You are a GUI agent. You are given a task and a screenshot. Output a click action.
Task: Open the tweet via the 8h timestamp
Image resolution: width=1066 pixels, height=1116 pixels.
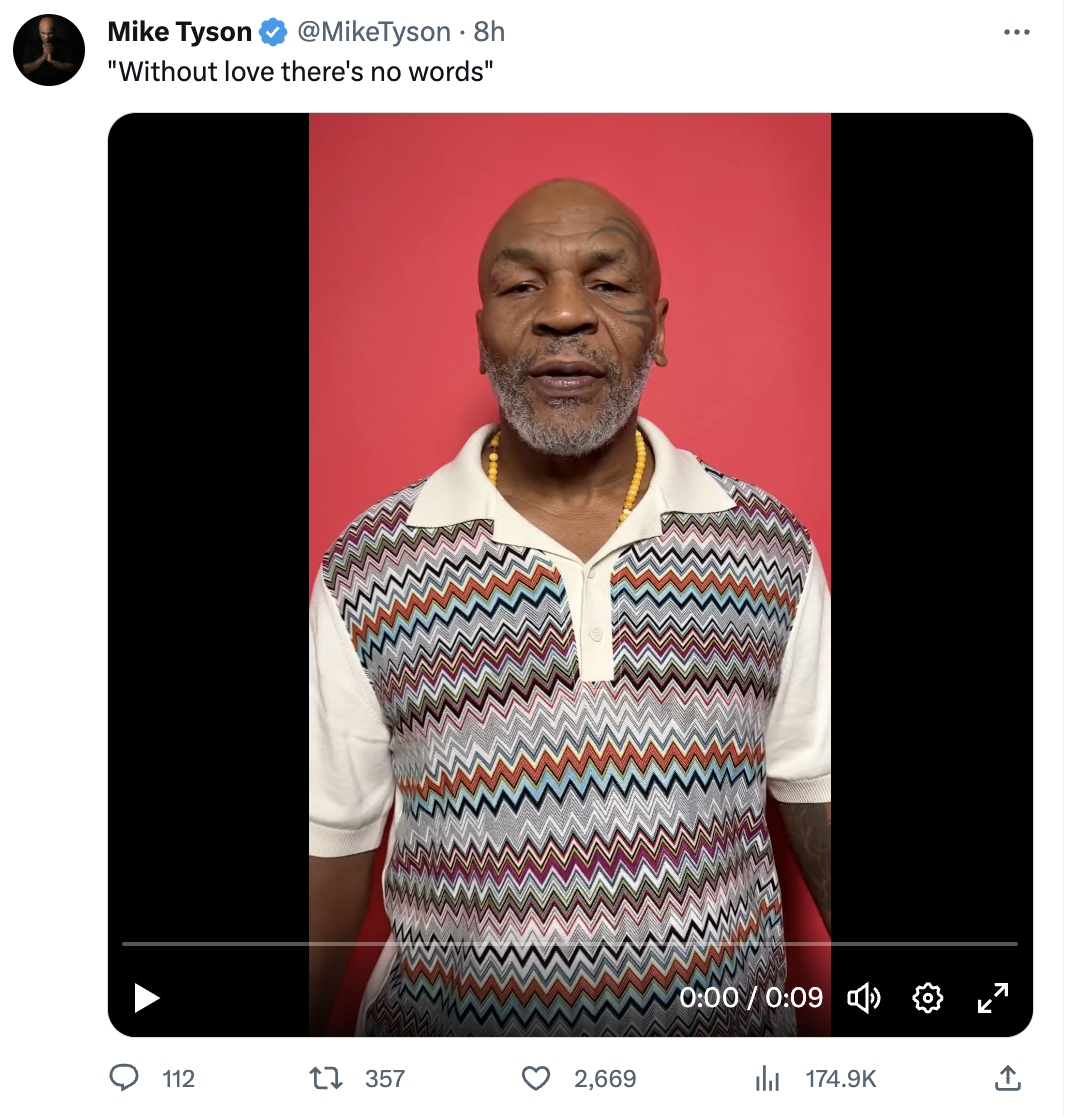(490, 32)
